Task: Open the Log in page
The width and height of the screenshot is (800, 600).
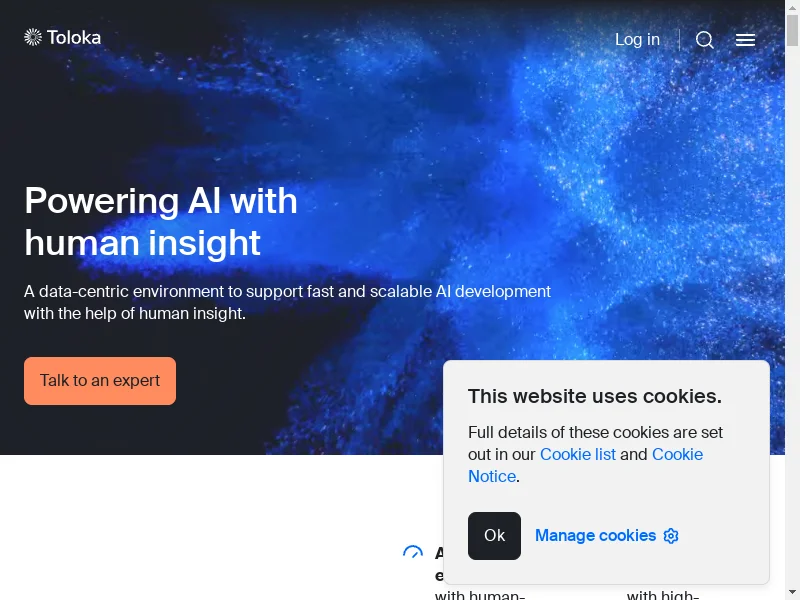Action: (x=637, y=39)
